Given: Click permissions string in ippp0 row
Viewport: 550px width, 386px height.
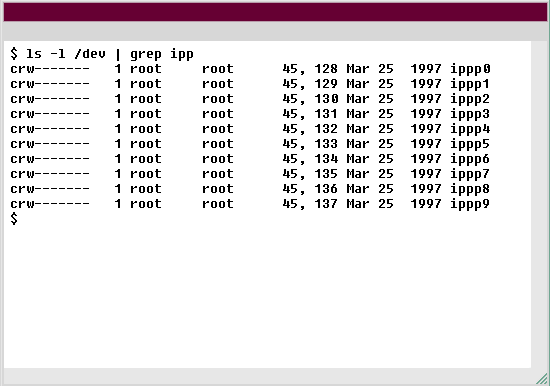Looking at the screenshot, I should coord(50,69).
